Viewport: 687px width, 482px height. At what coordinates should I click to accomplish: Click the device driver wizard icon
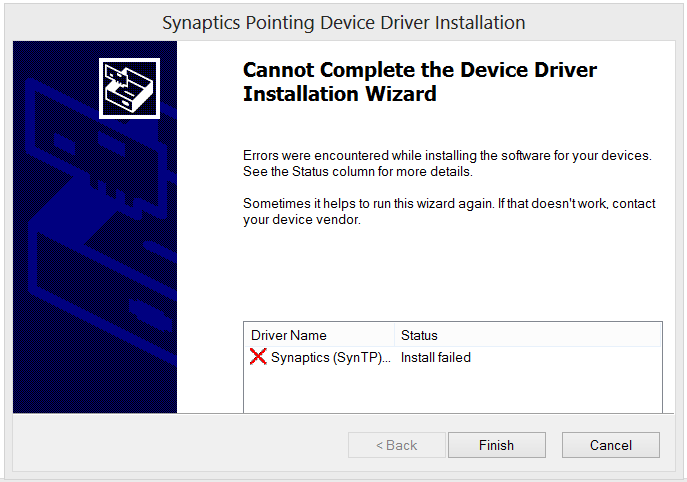coord(129,89)
